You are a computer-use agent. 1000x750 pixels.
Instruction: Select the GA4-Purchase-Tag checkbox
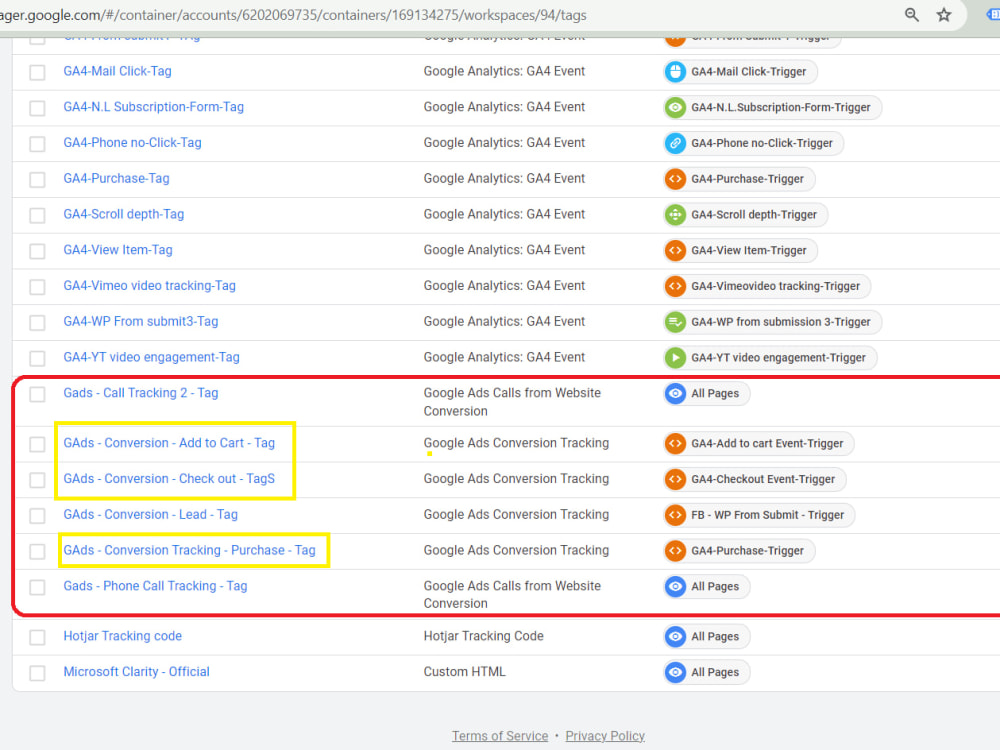pos(38,179)
